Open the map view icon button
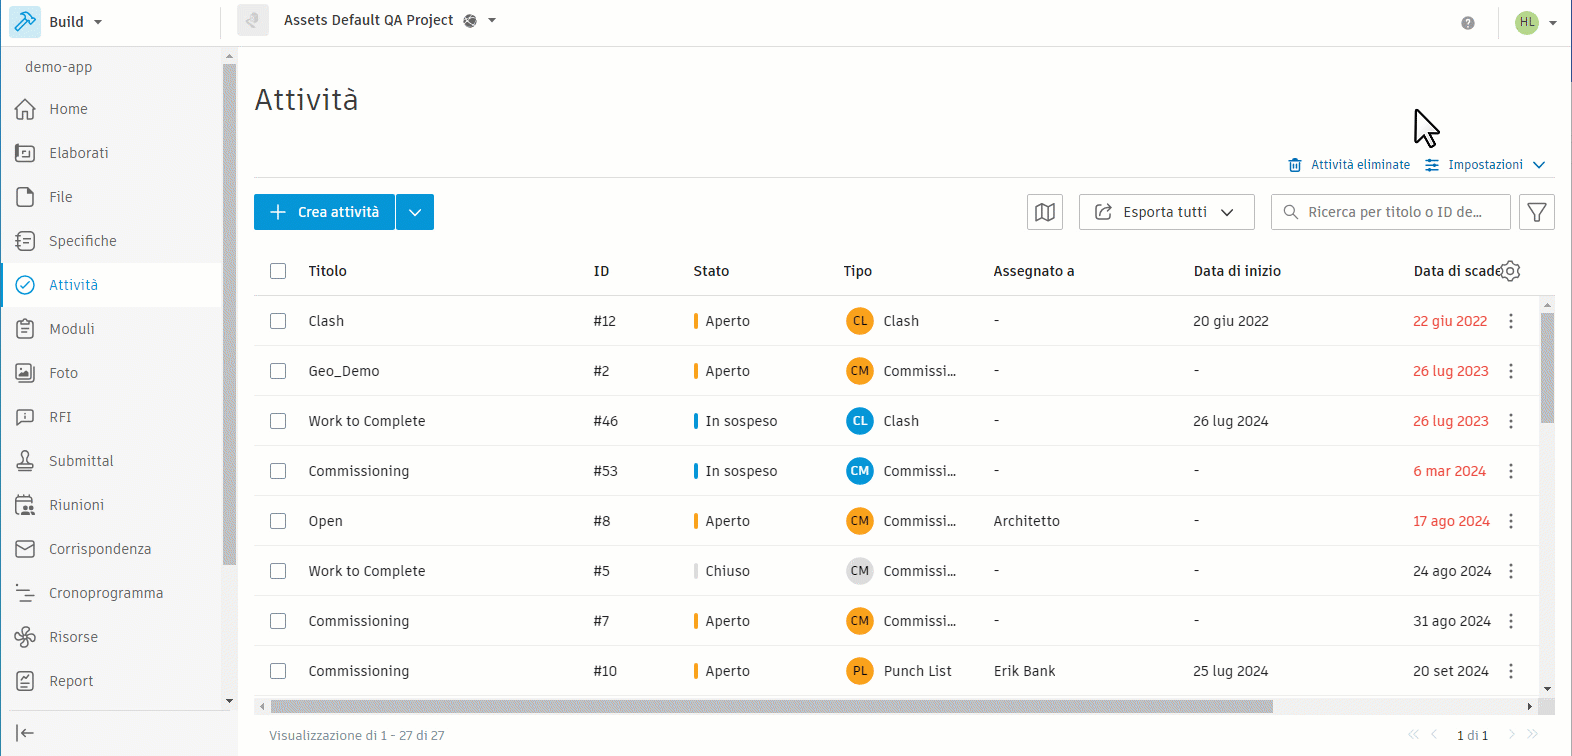Image resolution: width=1572 pixels, height=756 pixels. 1045,212
